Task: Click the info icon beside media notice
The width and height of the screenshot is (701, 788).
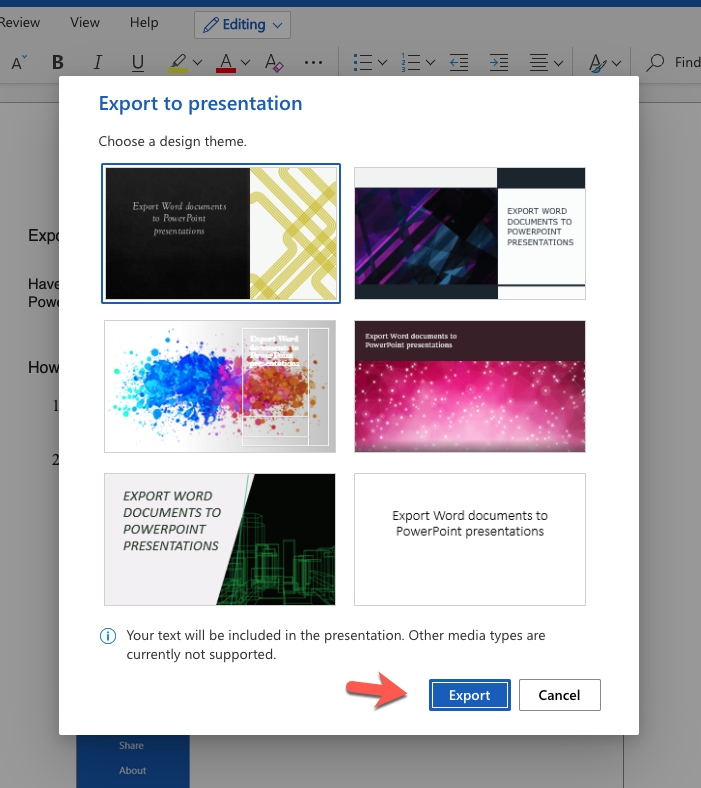Action: tap(108, 636)
